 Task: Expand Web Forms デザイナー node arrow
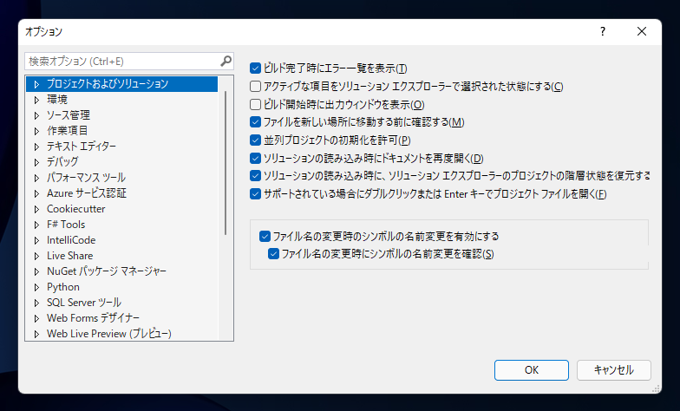[x=36, y=318]
